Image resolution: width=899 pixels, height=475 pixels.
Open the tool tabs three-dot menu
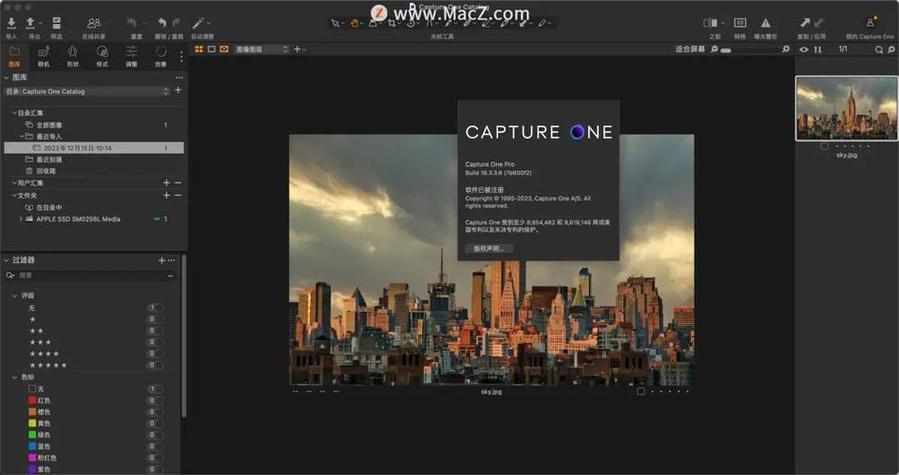point(181,57)
